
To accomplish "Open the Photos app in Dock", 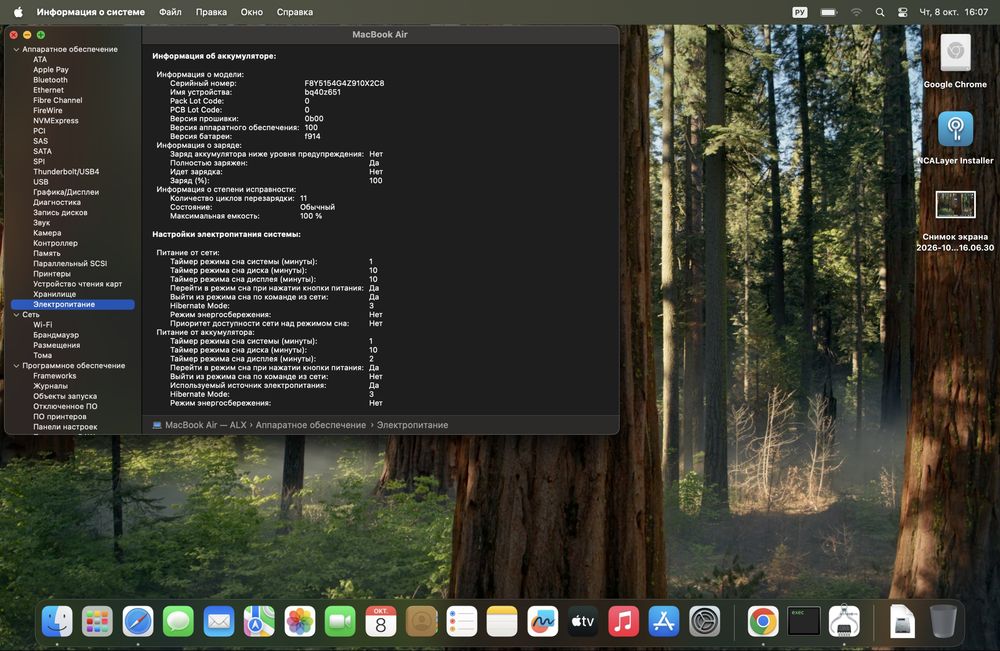I will tap(300, 621).
